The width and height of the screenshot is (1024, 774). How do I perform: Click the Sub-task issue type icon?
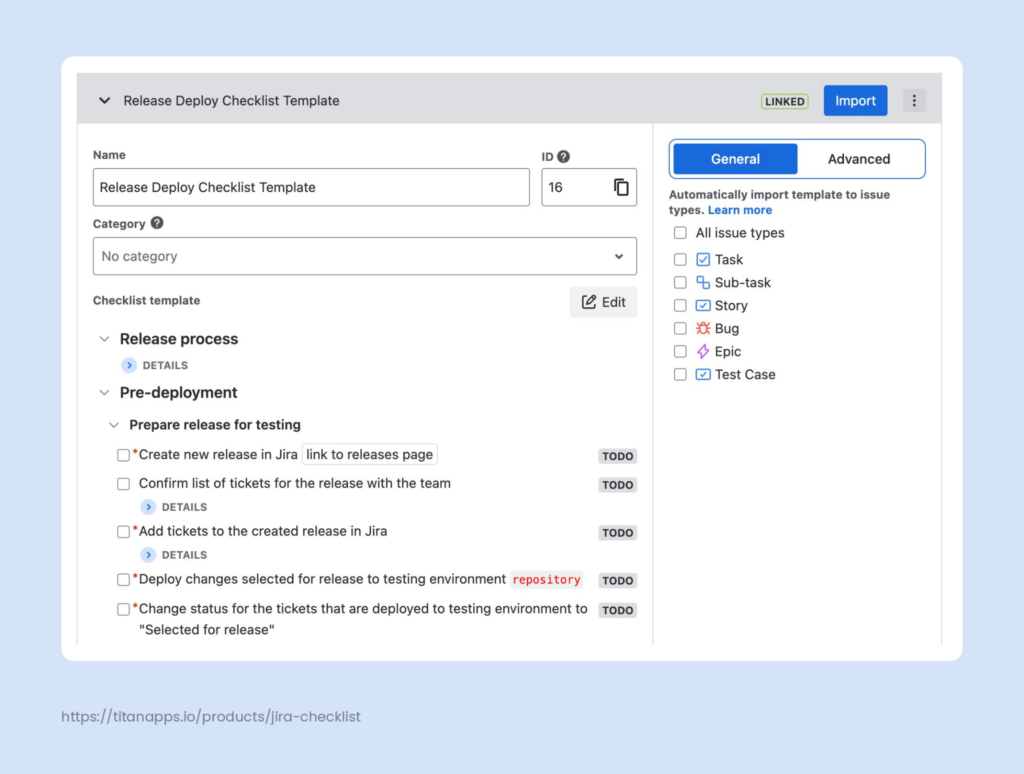pyautogui.click(x=703, y=282)
